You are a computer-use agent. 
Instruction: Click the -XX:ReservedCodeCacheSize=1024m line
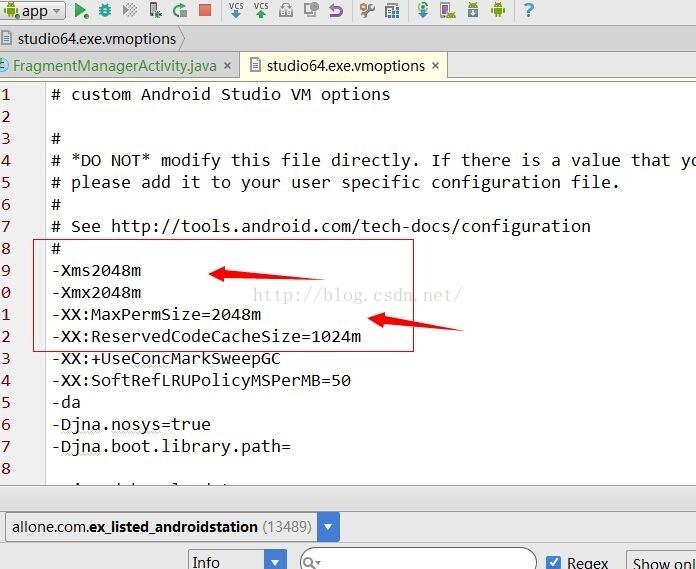point(206,336)
